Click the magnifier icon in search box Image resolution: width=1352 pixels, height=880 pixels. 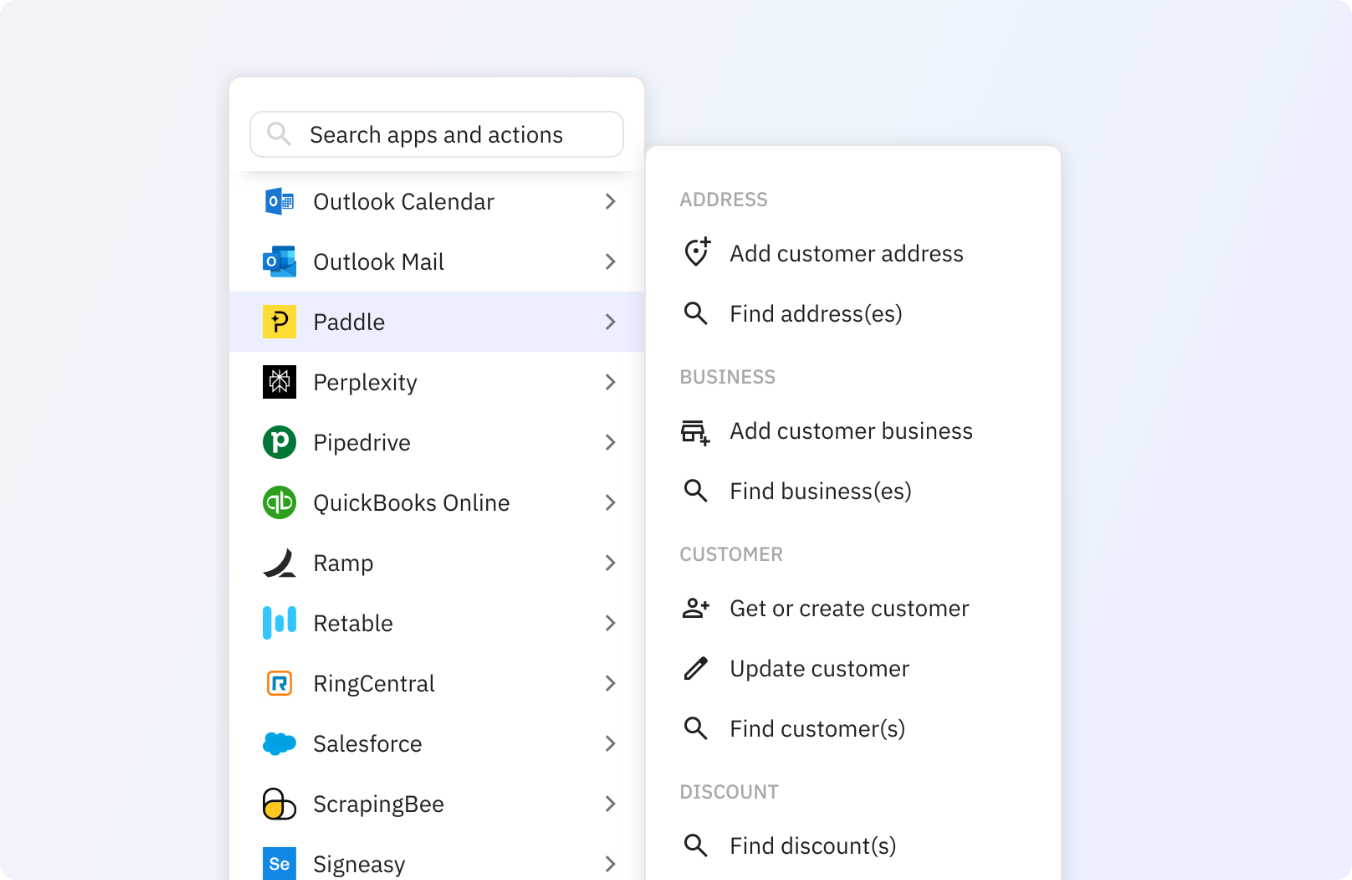(279, 134)
